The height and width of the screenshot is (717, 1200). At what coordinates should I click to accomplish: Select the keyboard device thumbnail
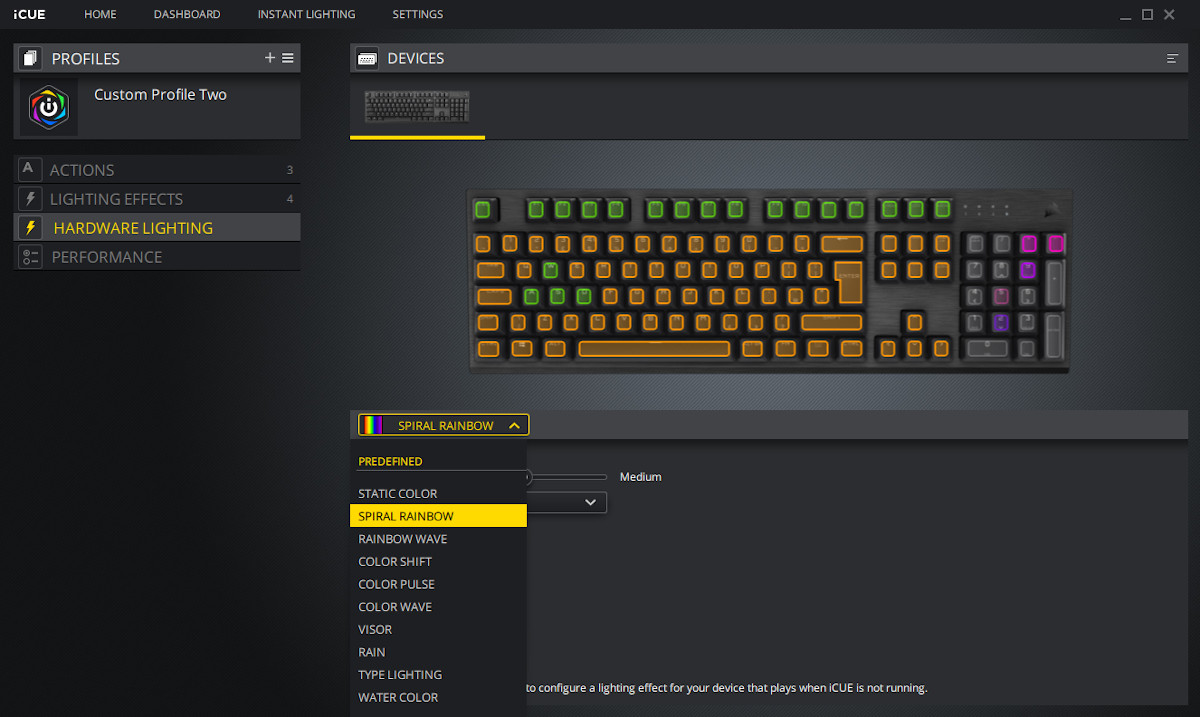(x=417, y=106)
